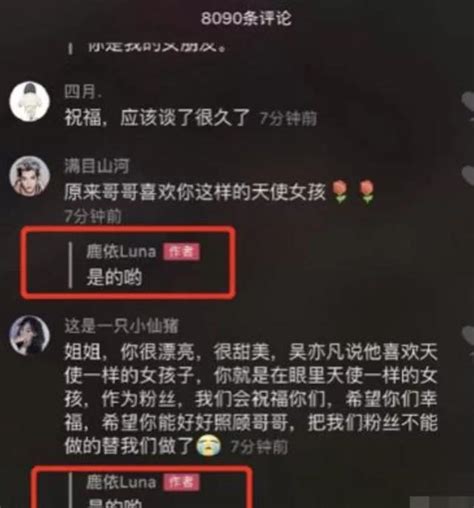Open 鹿依Luna's profile from her first reply
This screenshot has height=508, width=474.
click(121, 251)
